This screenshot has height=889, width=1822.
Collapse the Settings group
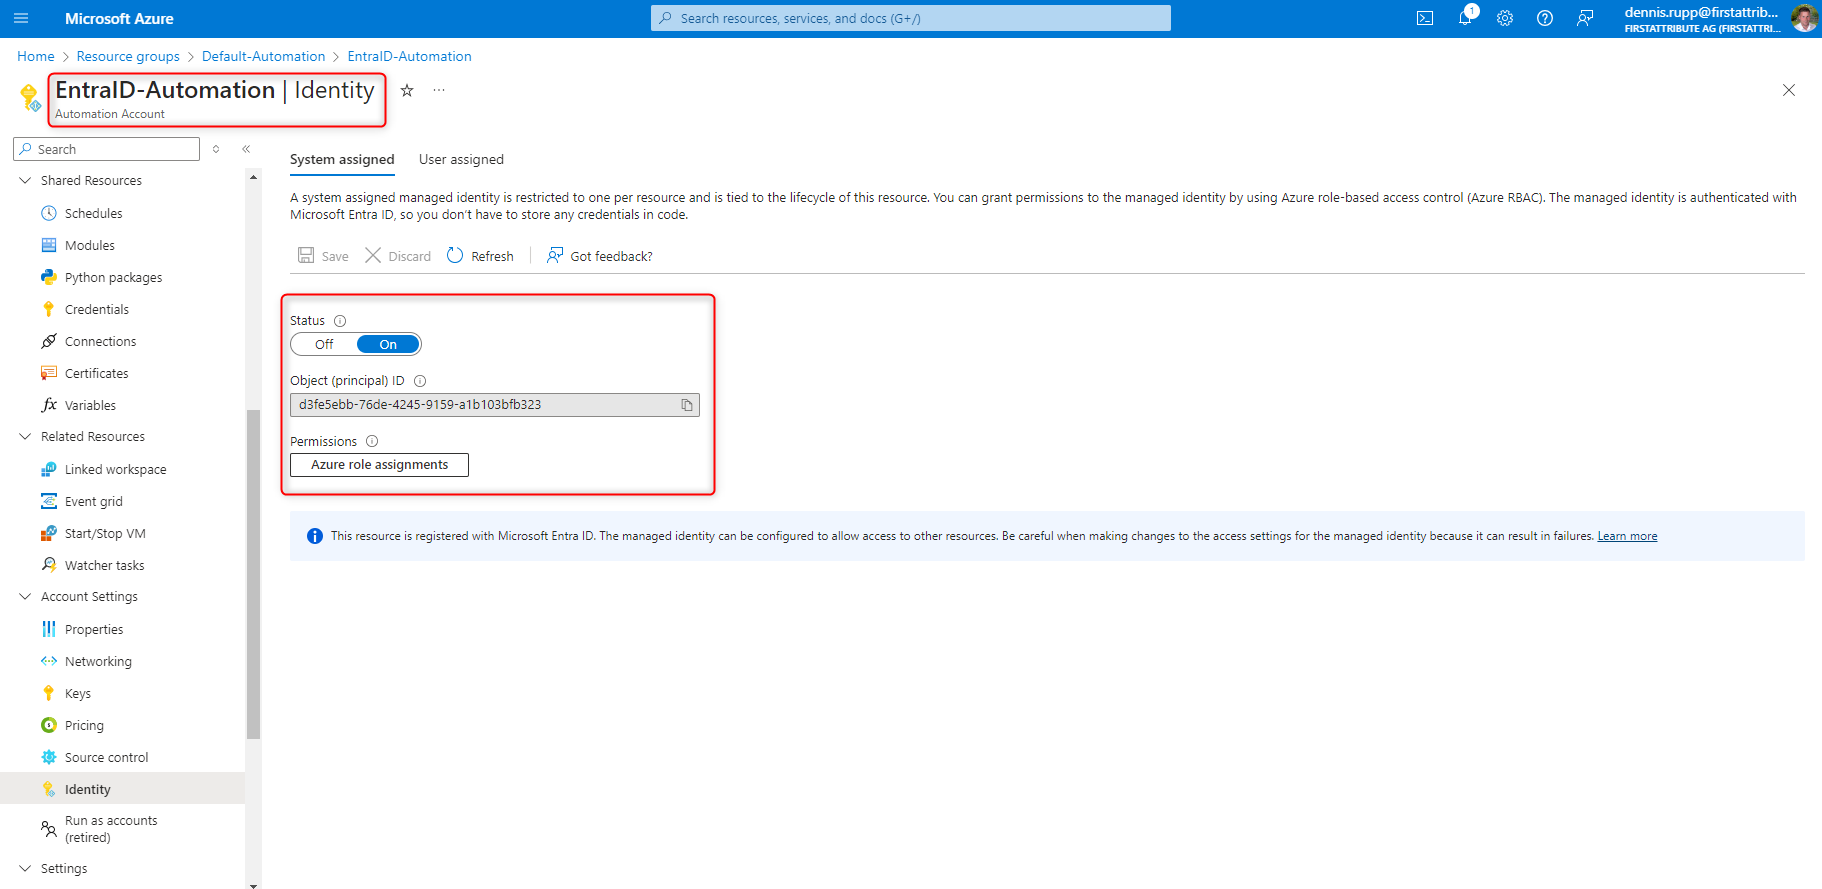click(26, 869)
